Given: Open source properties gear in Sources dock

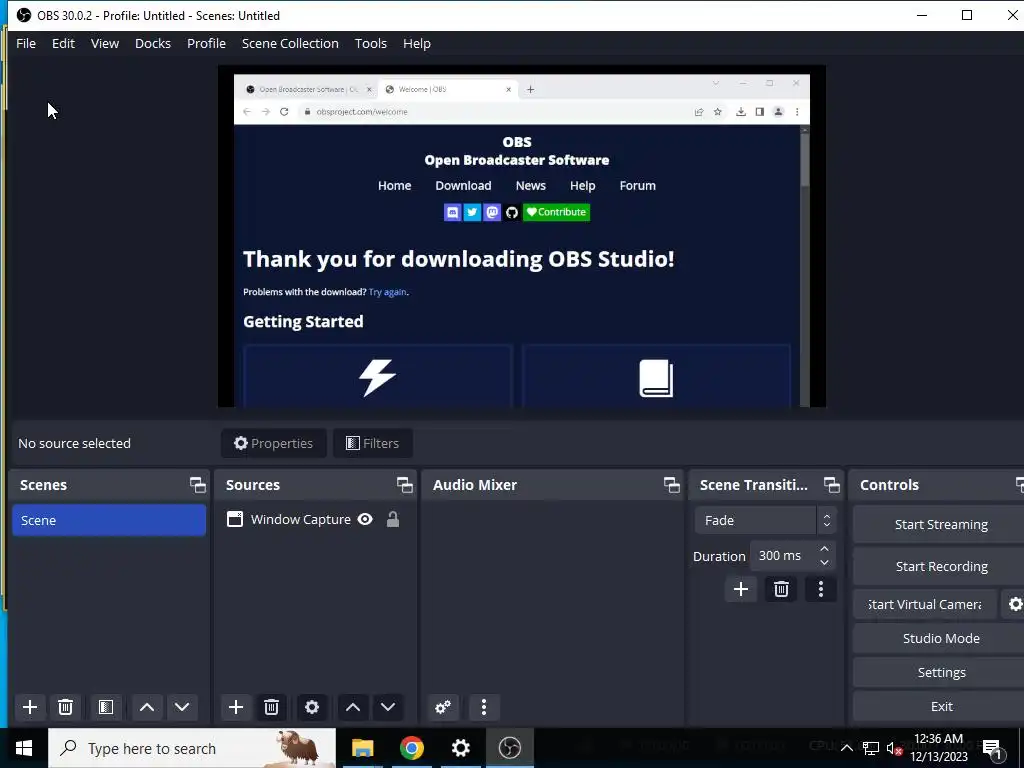Looking at the screenshot, I should click(312, 707).
